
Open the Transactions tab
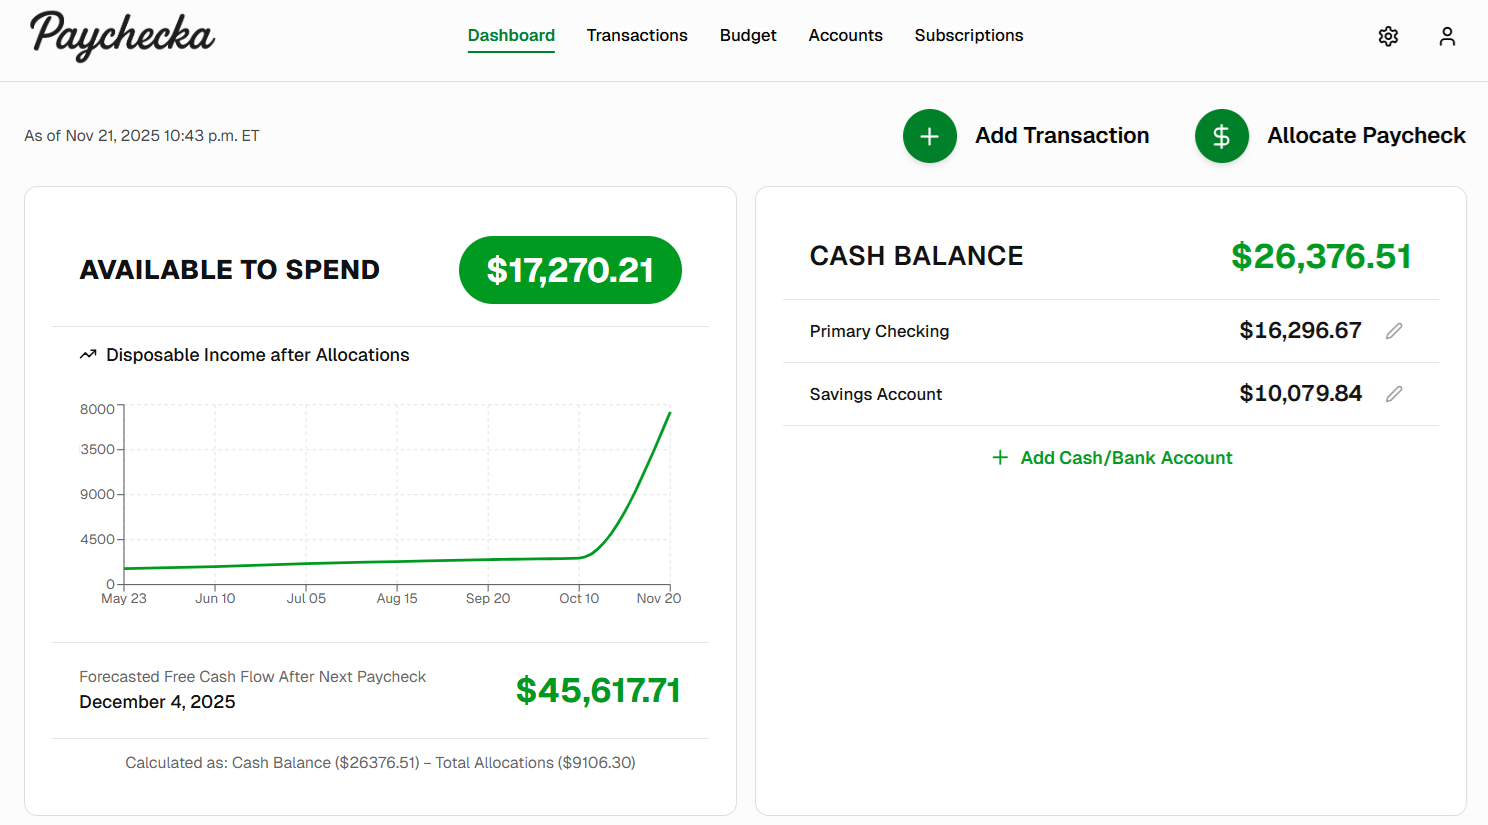pyautogui.click(x=637, y=35)
